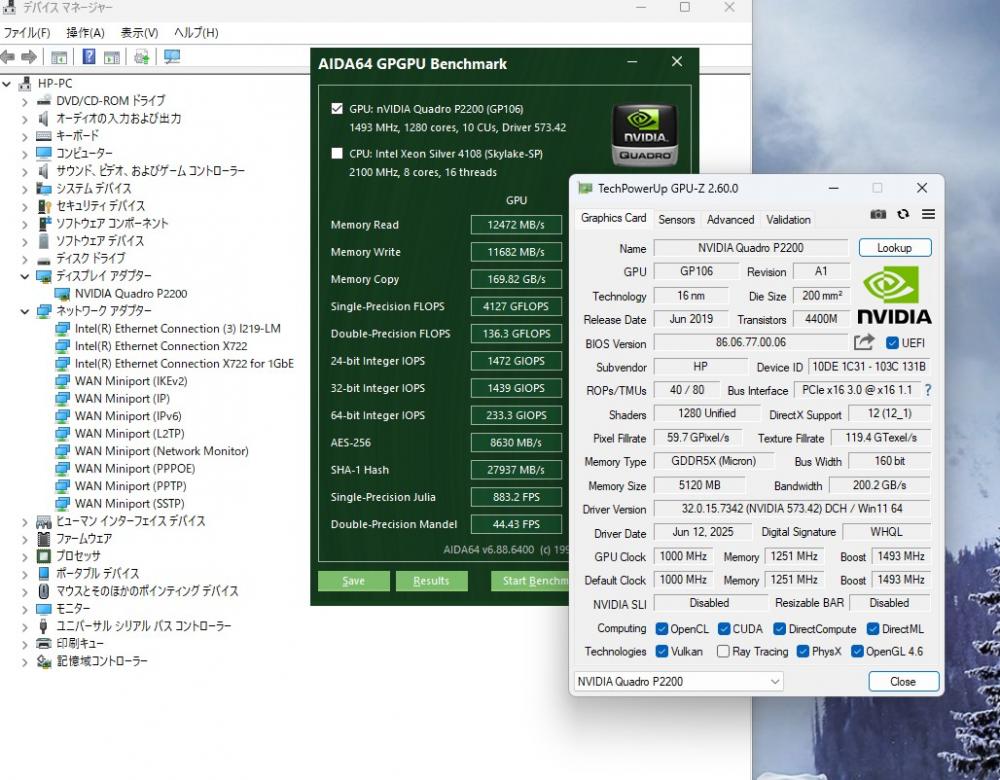The height and width of the screenshot is (780, 1000).
Task: Click the Close button in GPU-Z
Action: click(x=903, y=681)
